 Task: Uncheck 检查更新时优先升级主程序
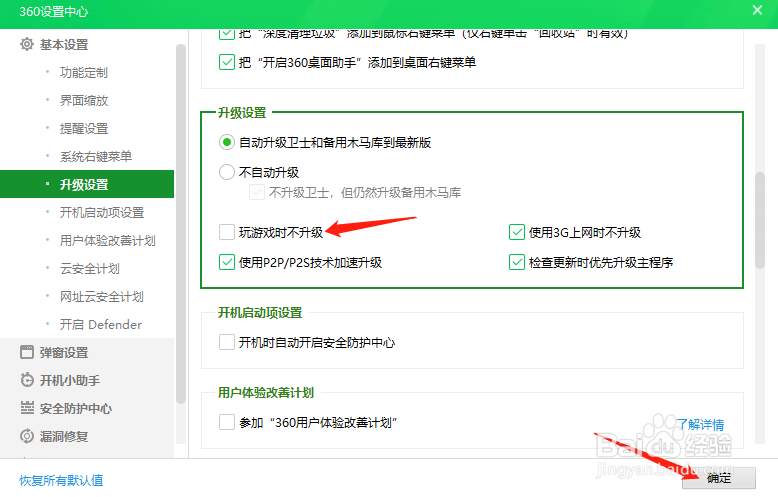[x=517, y=262]
